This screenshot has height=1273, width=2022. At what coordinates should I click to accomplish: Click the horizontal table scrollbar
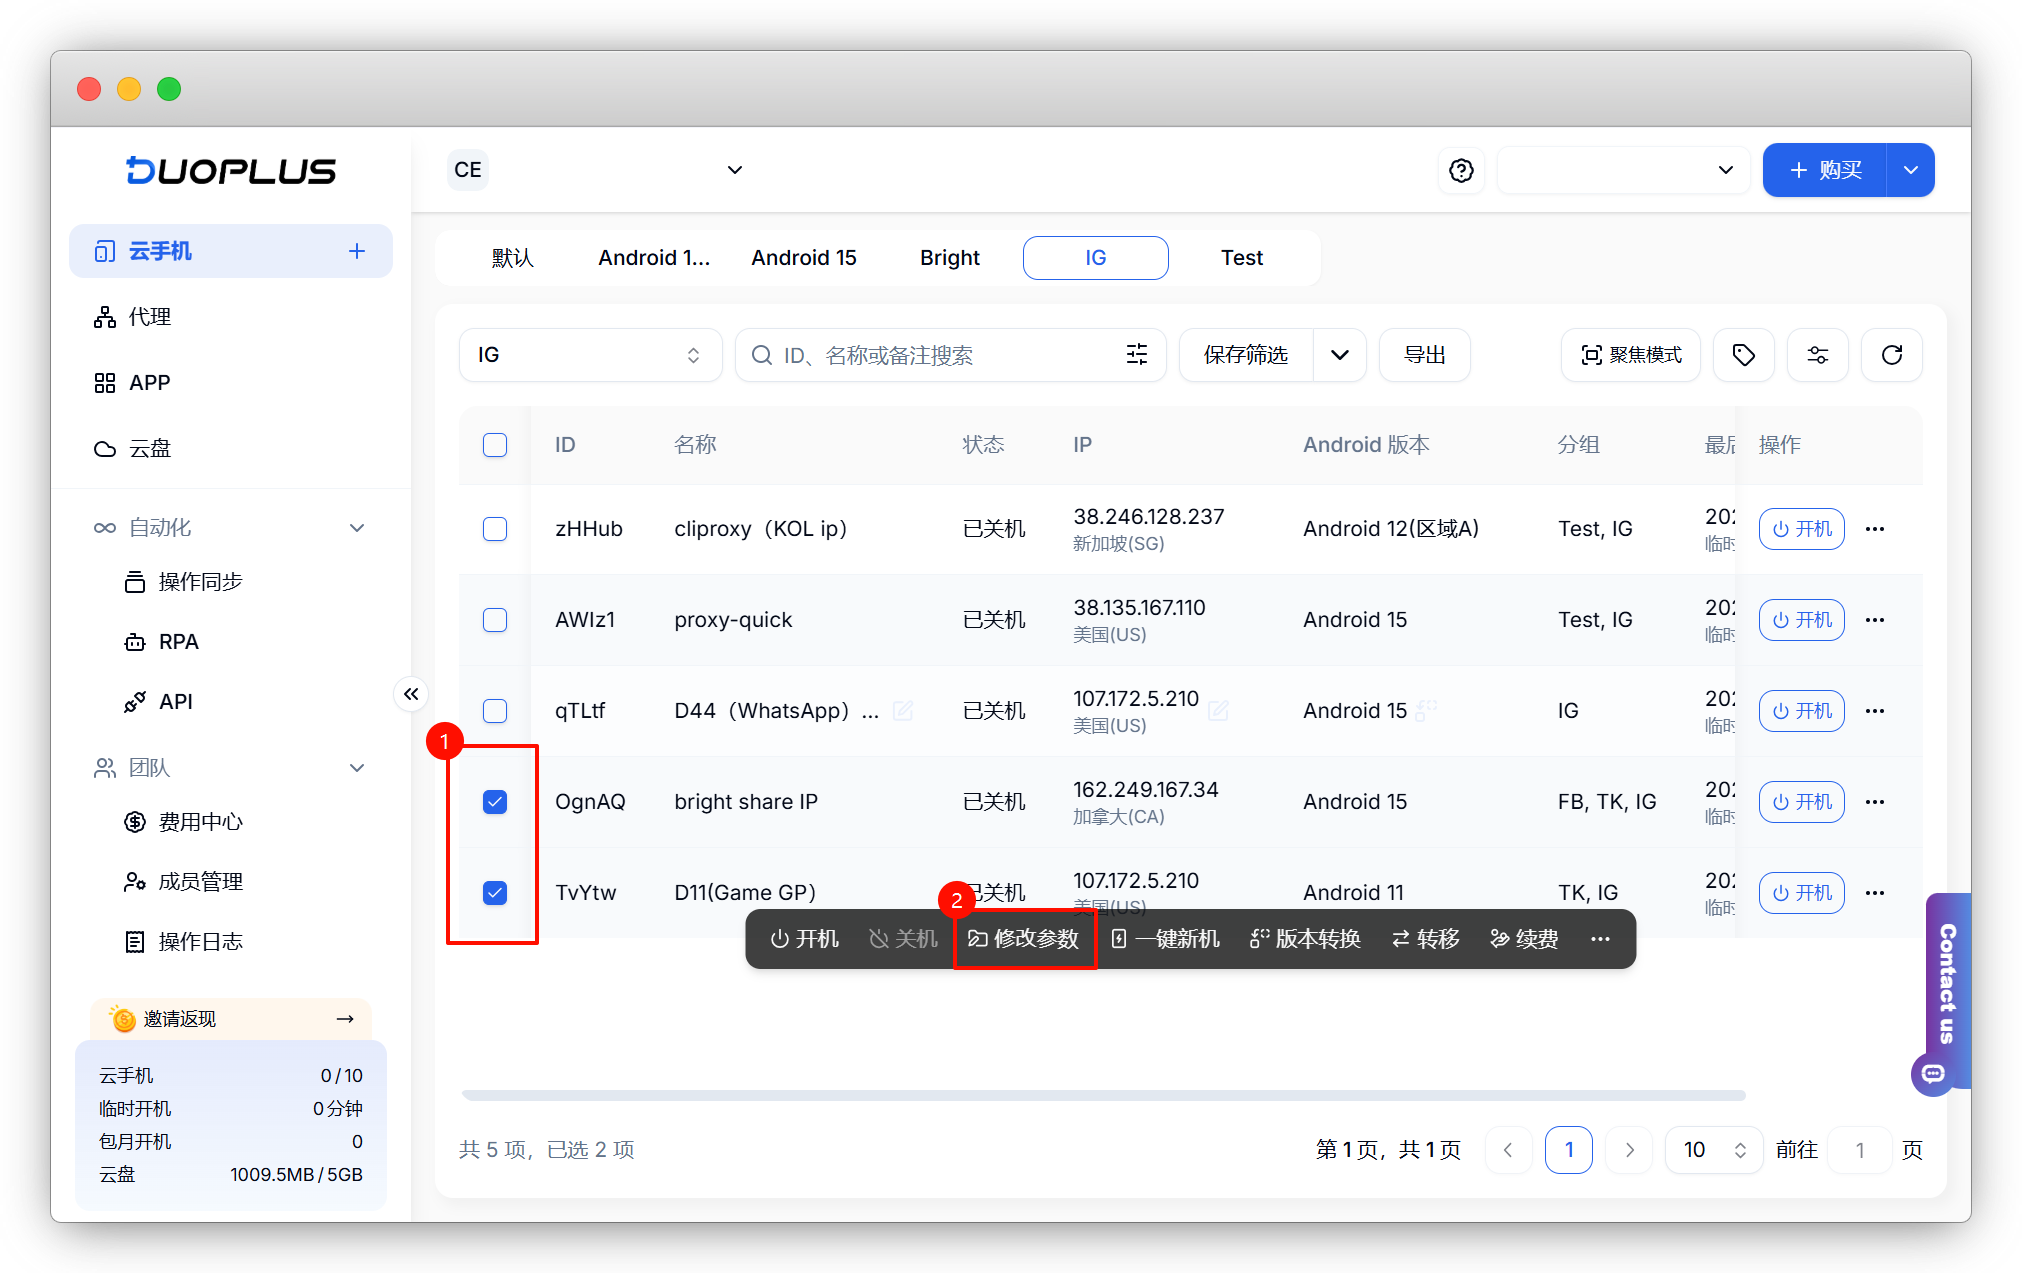coord(1103,1095)
